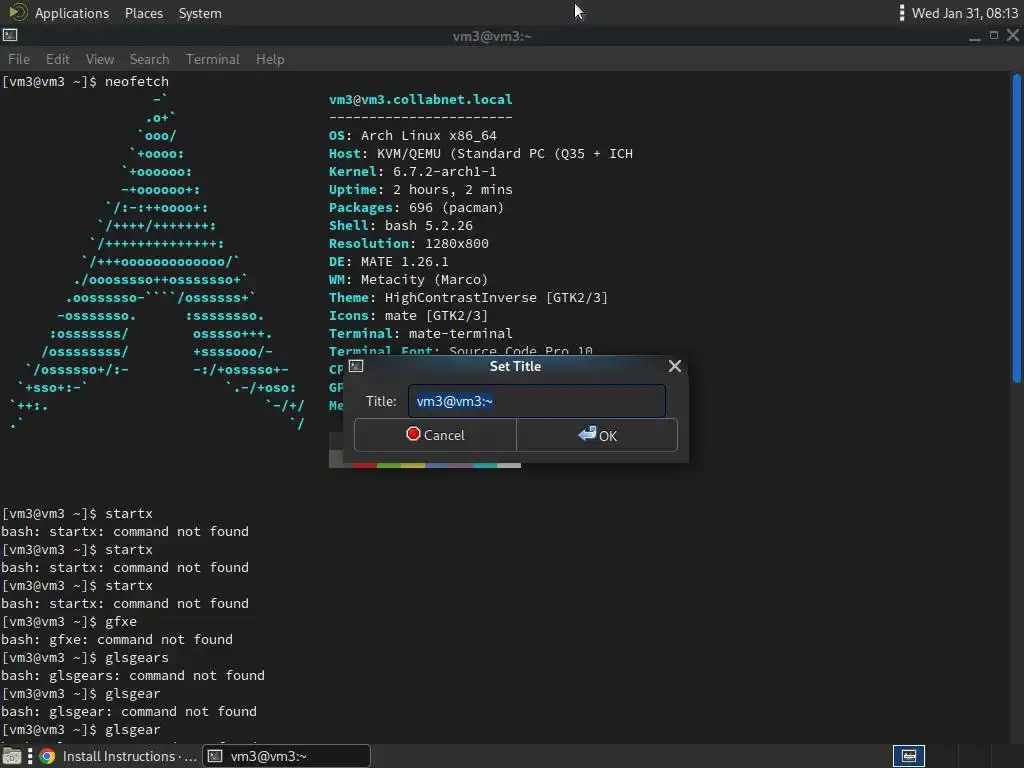Click the 'Theme: HighContrastInverse' line
The width and height of the screenshot is (1024, 768).
[468, 298]
